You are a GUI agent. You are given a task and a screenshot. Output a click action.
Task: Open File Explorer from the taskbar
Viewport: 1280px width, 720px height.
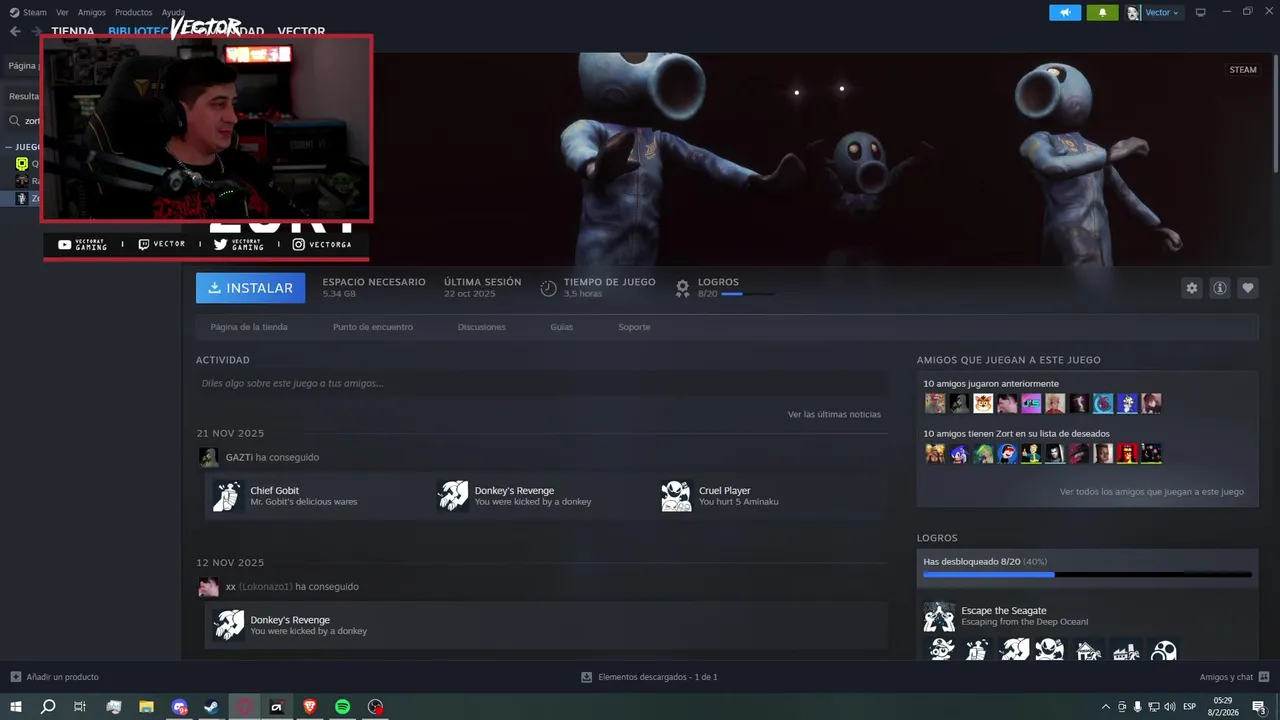[x=146, y=707]
